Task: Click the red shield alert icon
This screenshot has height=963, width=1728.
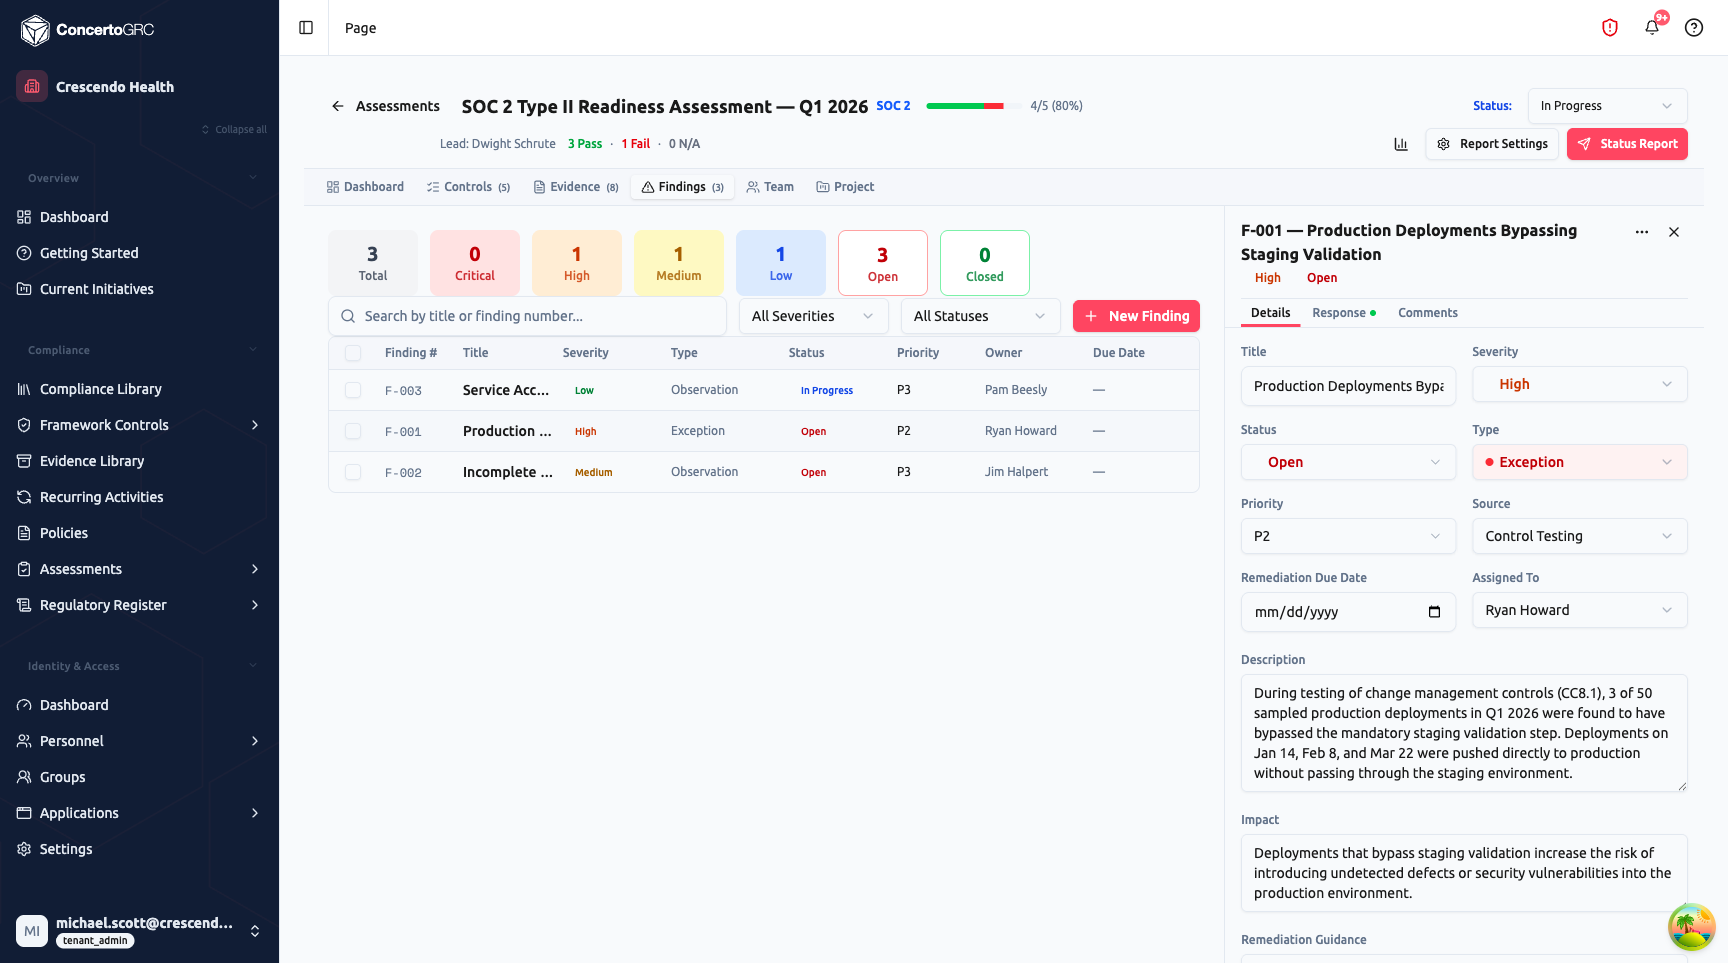Action: coord(1610,28)
